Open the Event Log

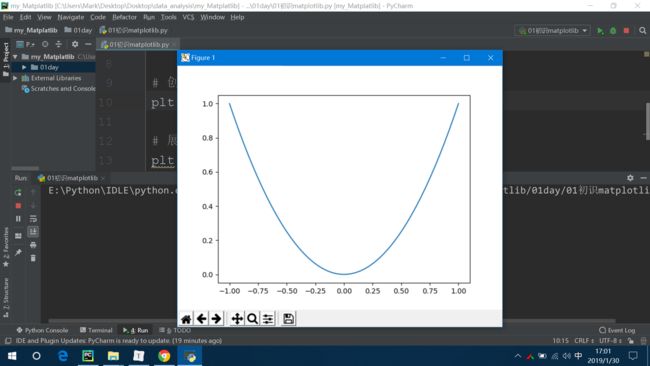click(x=617, y=330)
